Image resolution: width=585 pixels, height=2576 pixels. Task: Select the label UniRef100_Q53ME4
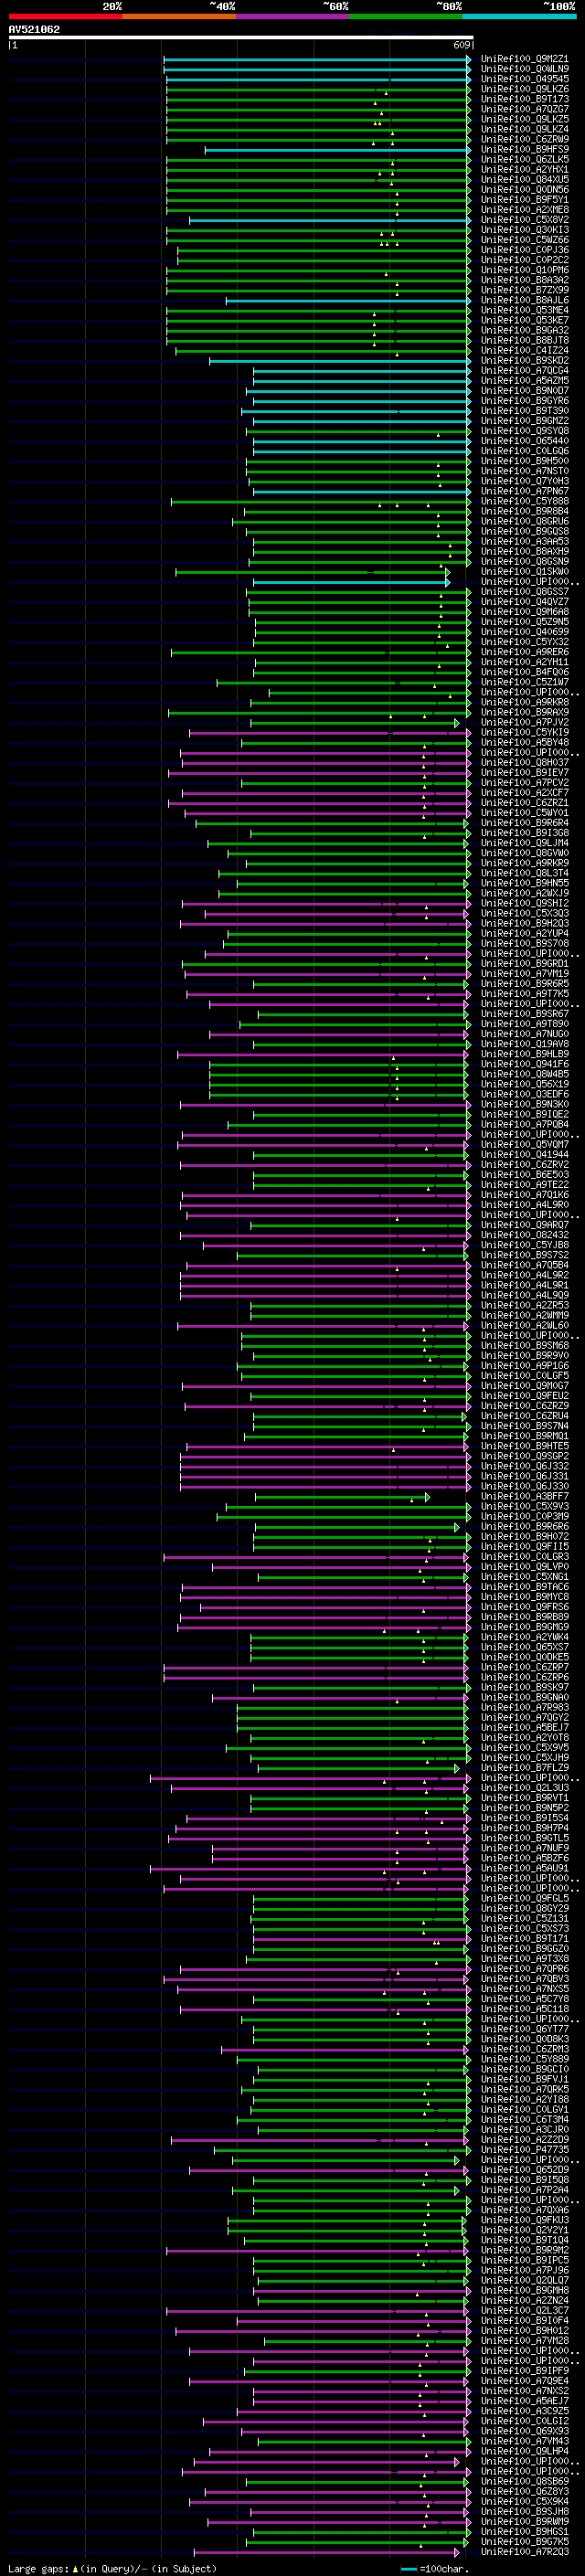[524, 310]
